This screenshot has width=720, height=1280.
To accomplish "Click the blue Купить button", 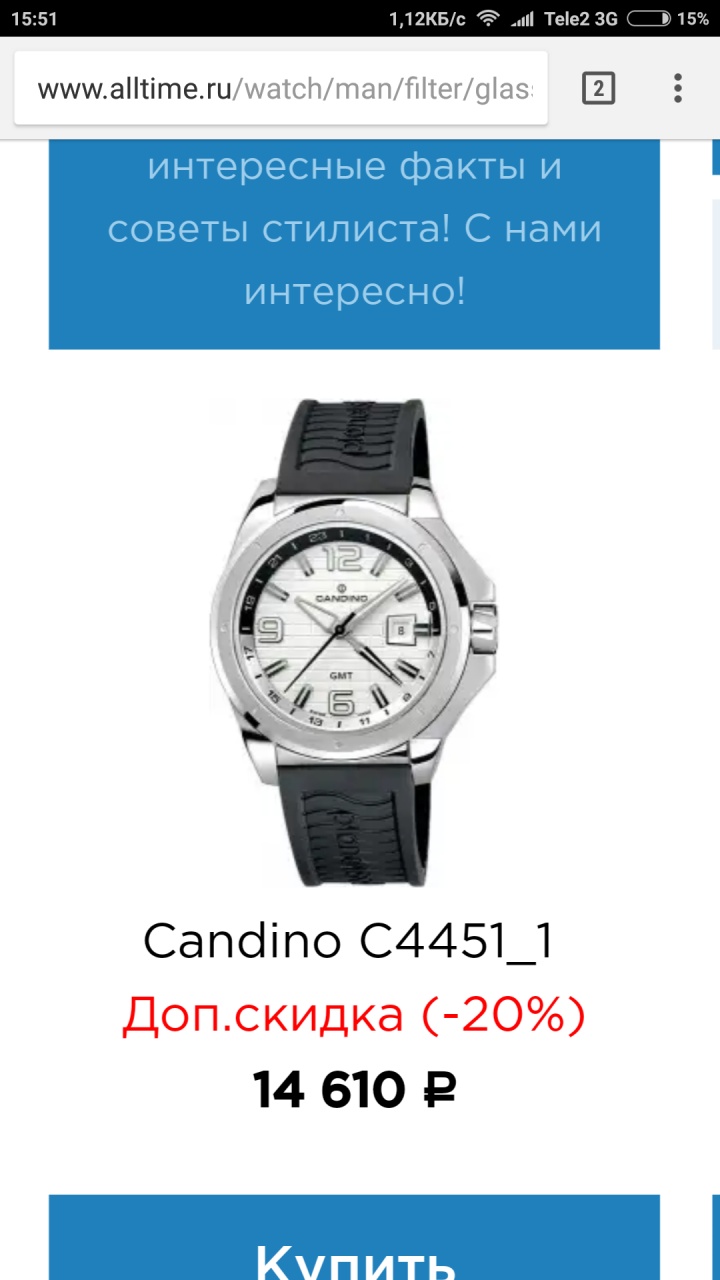I will (x=354, y=1237).
